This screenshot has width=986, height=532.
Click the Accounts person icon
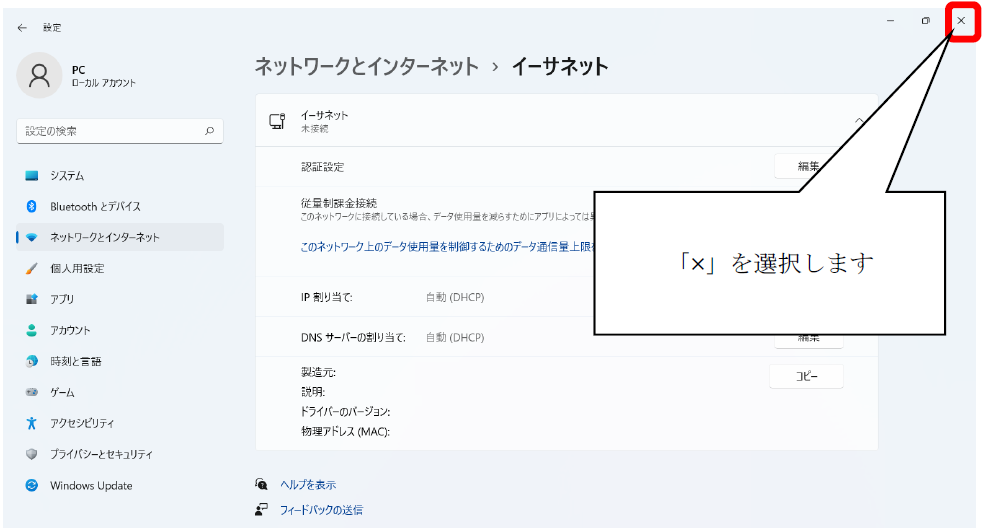coord(32,331)
